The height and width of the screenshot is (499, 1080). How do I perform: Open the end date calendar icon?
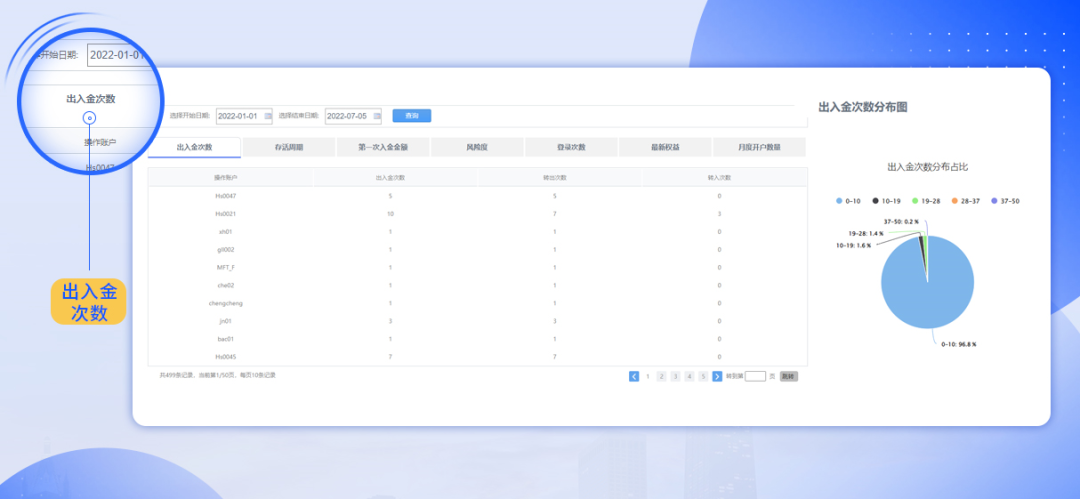(376, 116)
